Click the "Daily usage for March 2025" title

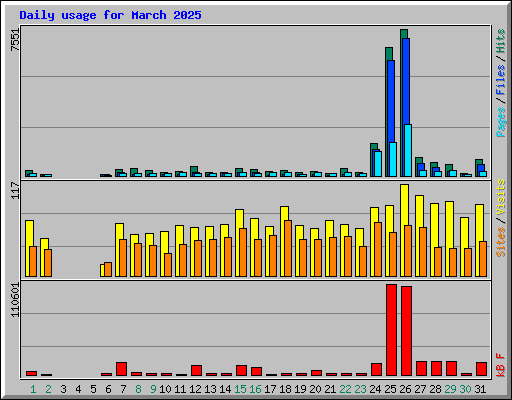click(110, 15)
